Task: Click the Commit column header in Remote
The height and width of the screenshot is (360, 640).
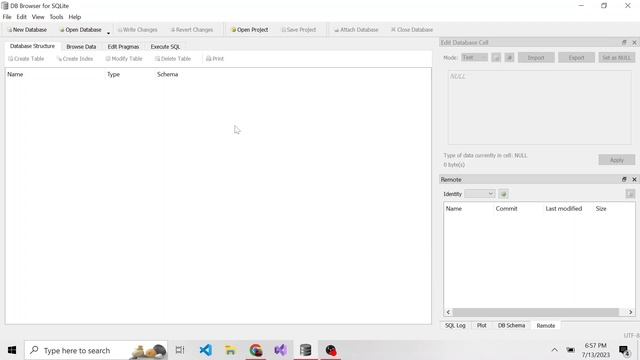Action: [507, 209]
